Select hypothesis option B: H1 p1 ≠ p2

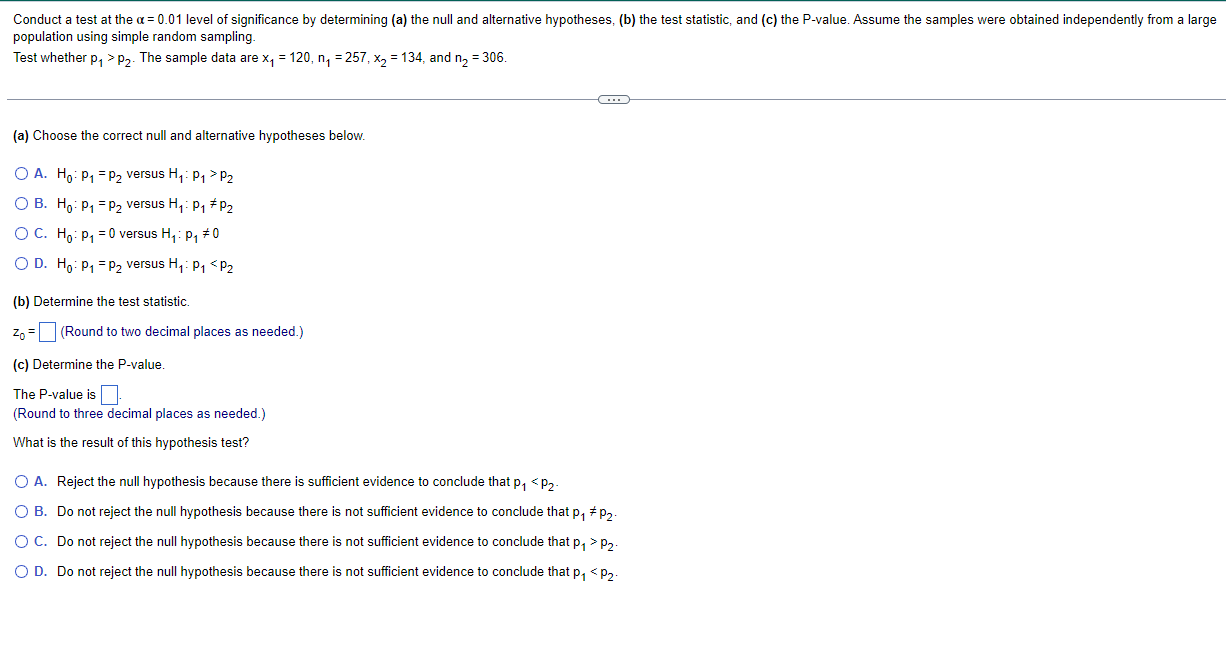(x=23, y=204)
